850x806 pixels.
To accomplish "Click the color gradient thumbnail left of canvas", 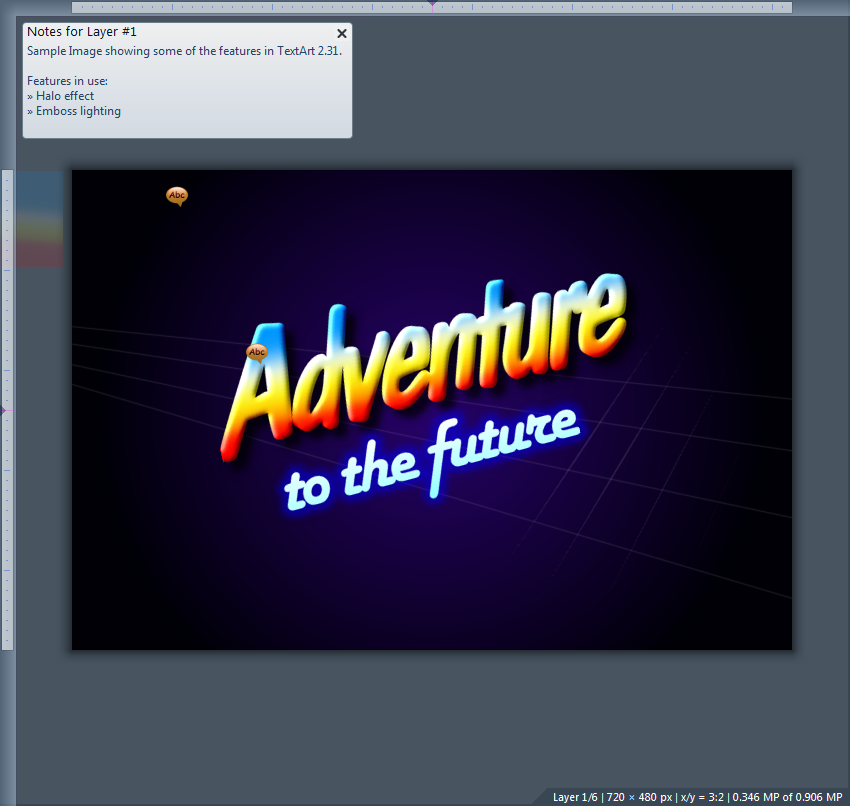I will (40, 218).
